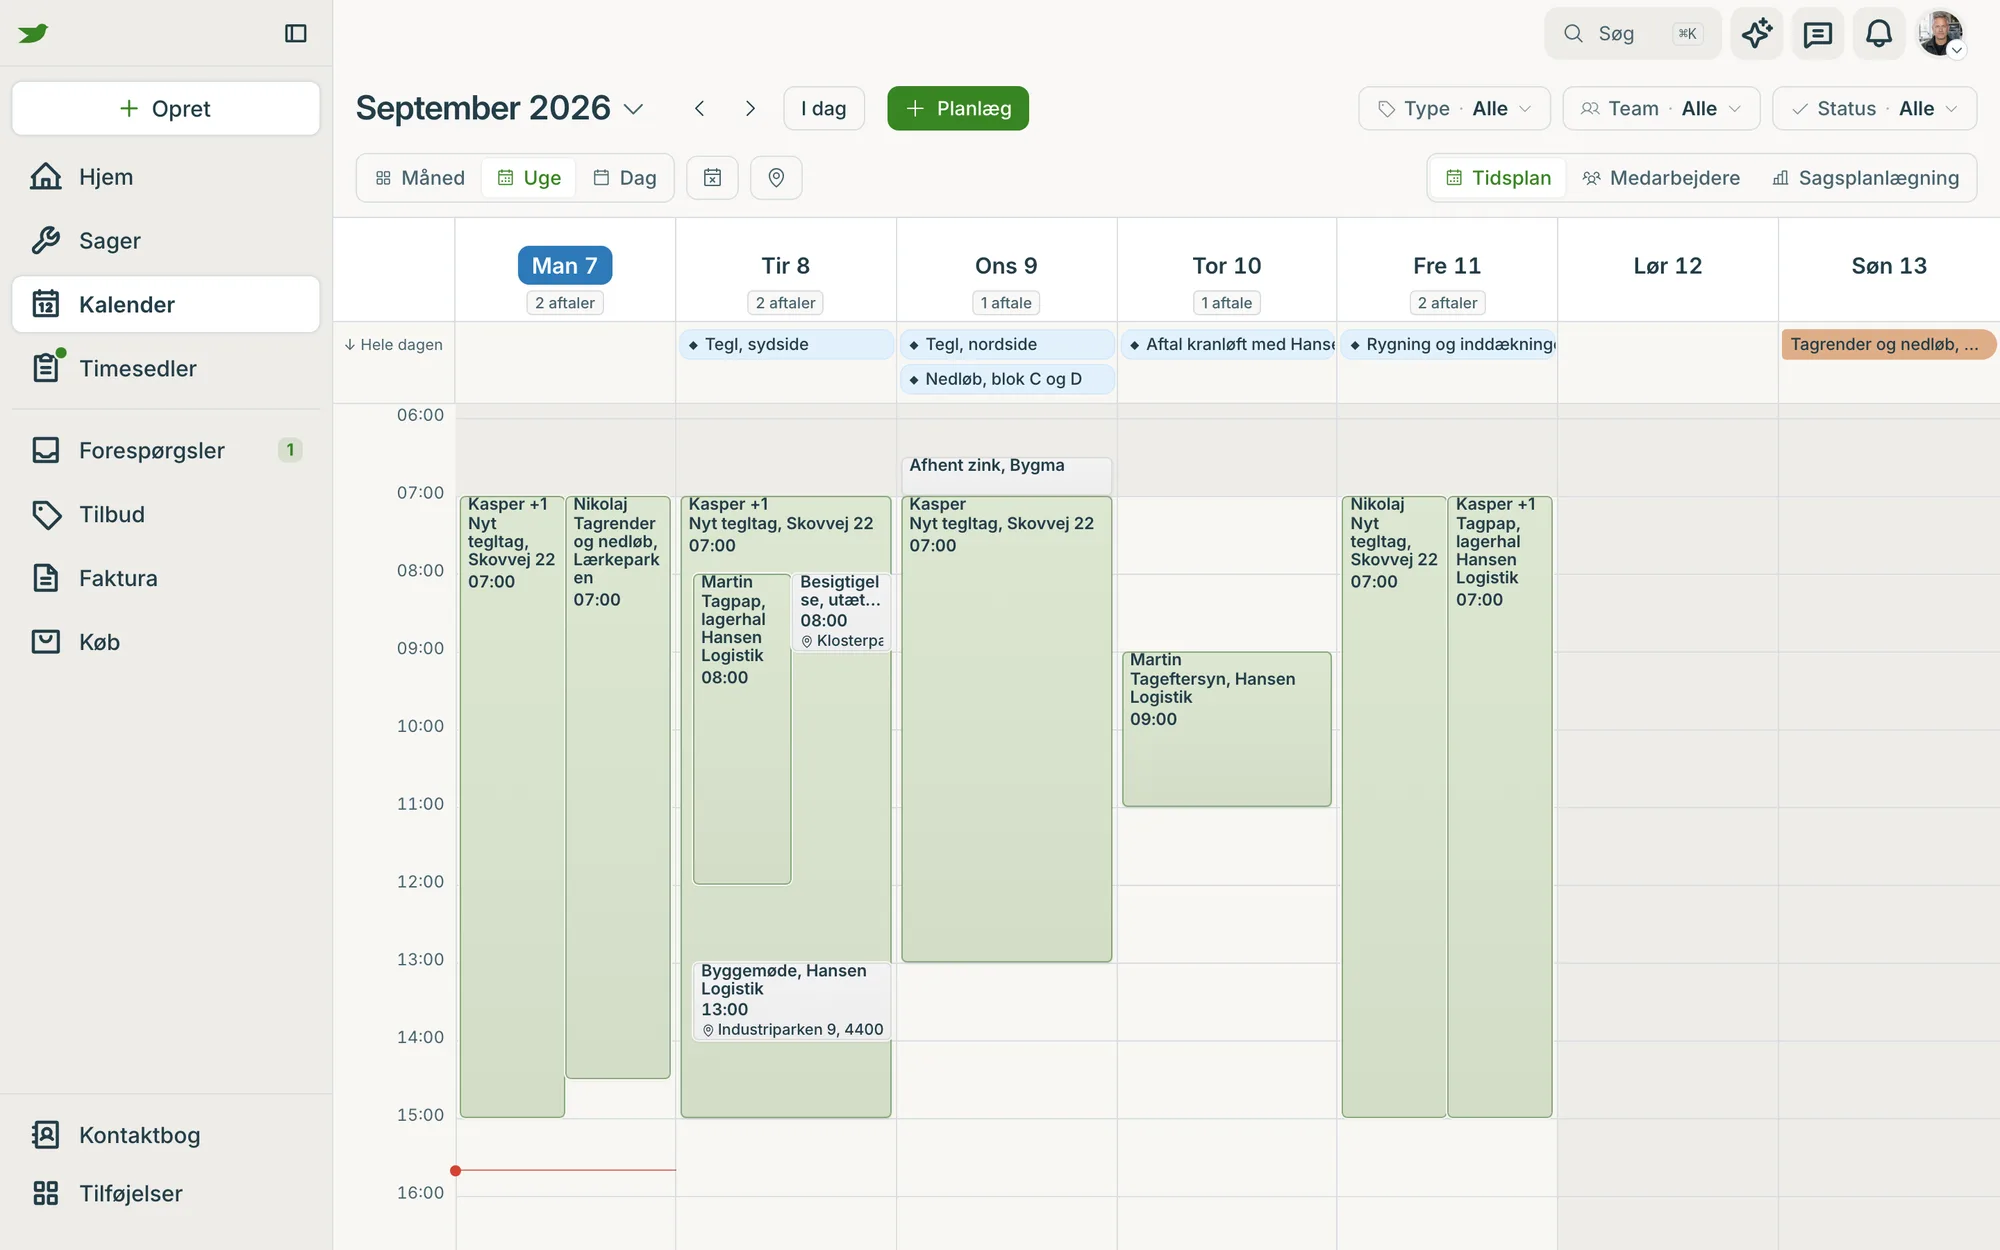Open Afhent zink, Bygma event
Viewport: 2000px width, 1250px height.
(x=1006, y=476)
